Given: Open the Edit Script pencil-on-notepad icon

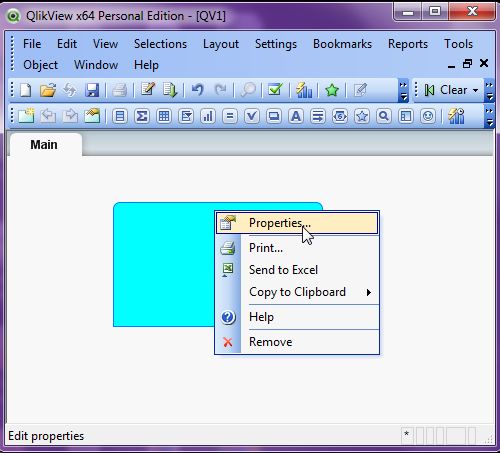Looking at the screenshot, I should (x=148, y=90).
